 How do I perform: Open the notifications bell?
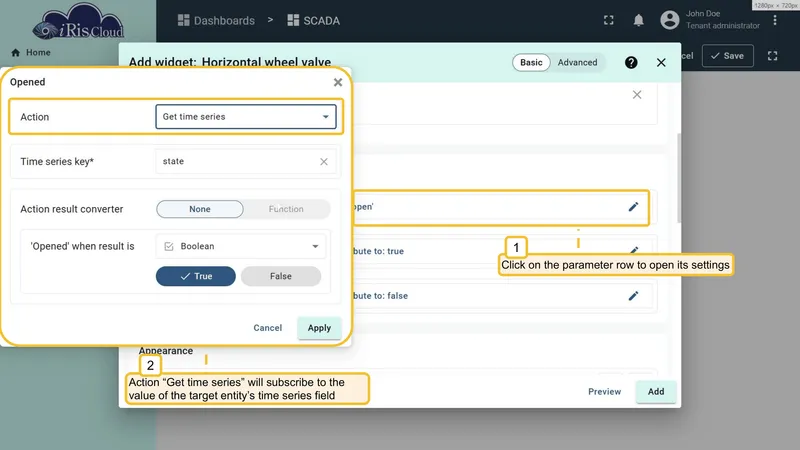(x=638, y=20)
